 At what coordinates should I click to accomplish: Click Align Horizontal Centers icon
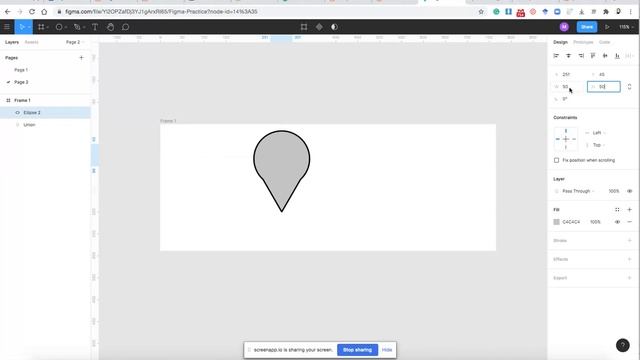coord(568,56)
